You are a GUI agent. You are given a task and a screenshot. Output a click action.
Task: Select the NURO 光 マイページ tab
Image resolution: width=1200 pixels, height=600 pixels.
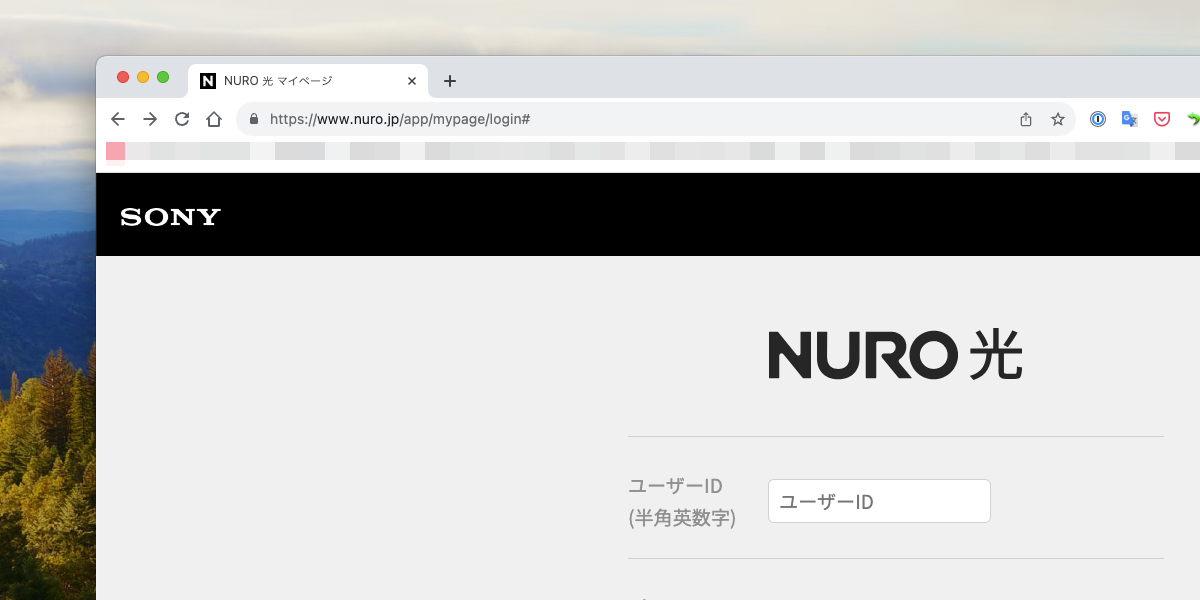point(300,80)
